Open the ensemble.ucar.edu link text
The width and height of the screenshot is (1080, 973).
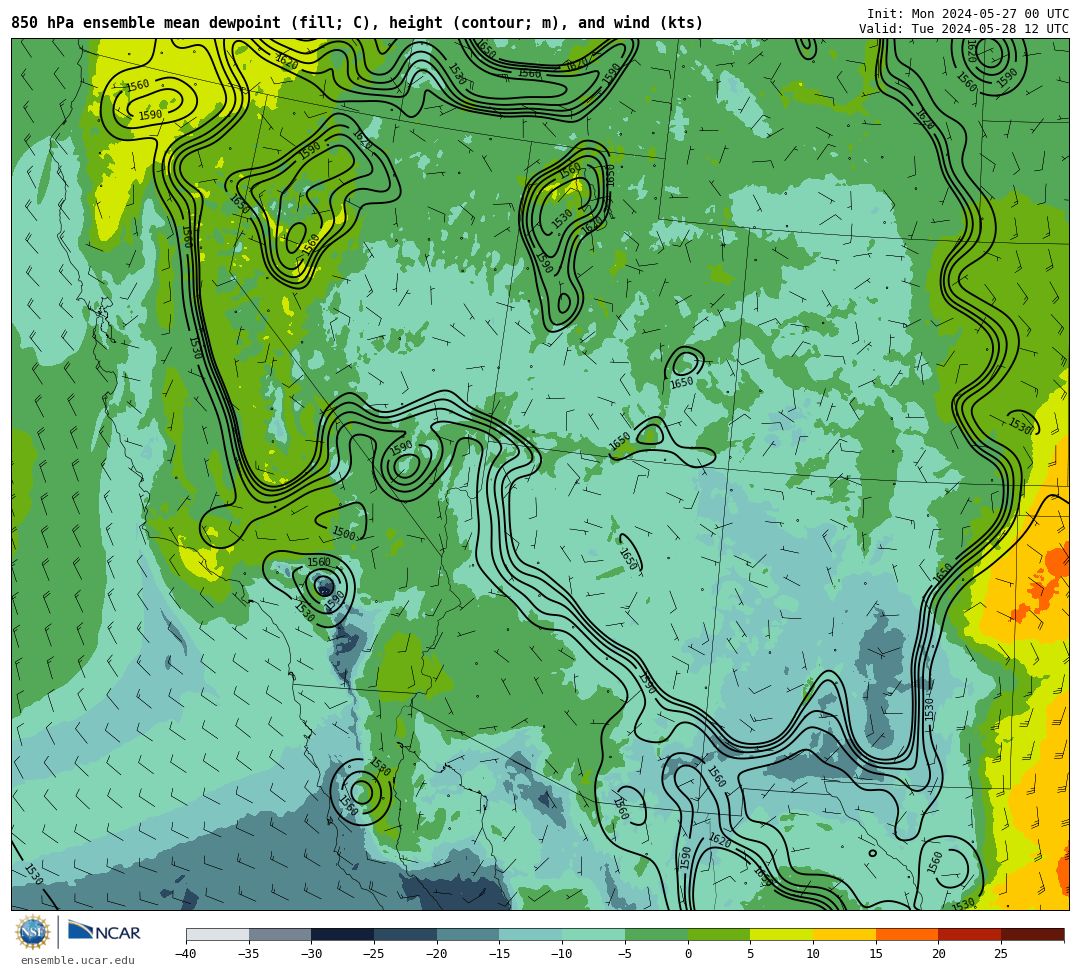77,960
